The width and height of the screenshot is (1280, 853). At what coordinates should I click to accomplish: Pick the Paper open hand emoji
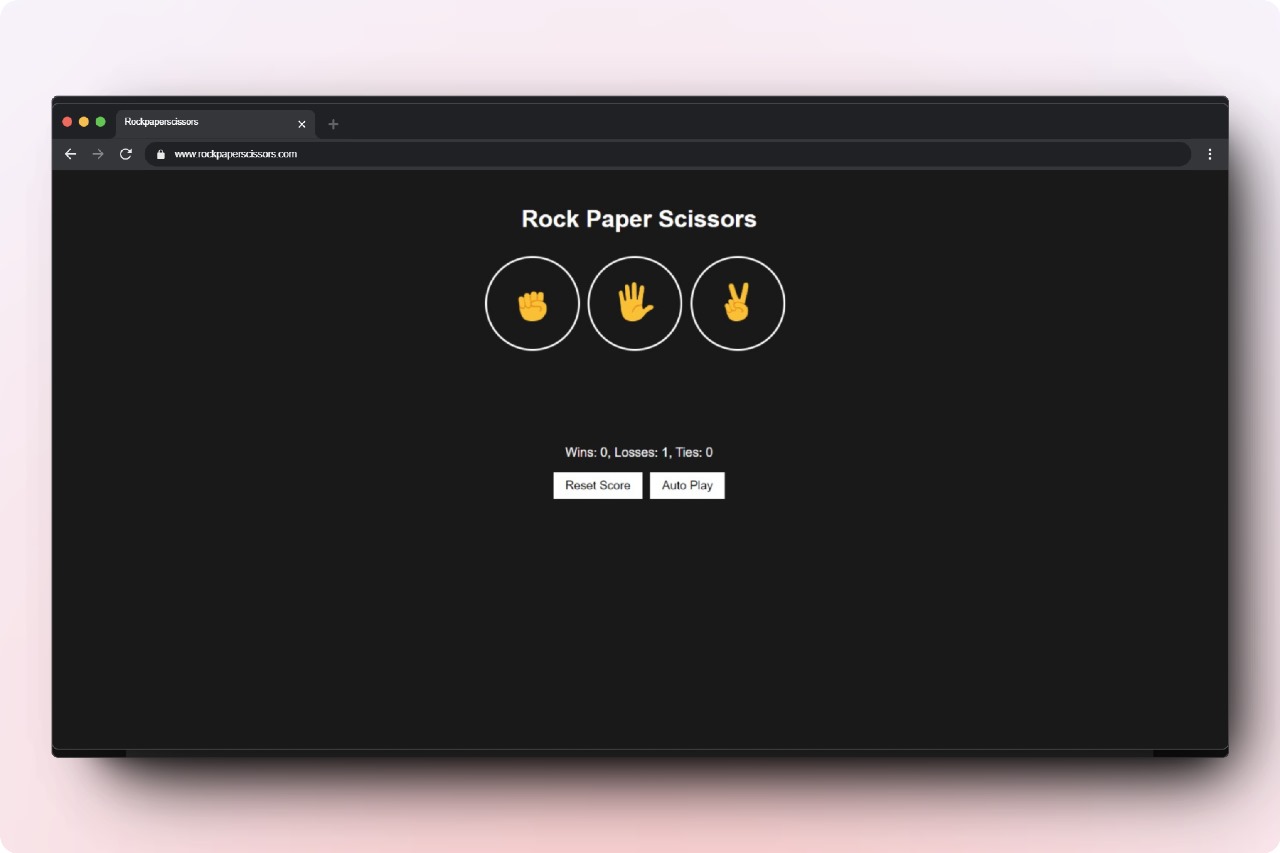pyautogui.click(x=635, y=304)
